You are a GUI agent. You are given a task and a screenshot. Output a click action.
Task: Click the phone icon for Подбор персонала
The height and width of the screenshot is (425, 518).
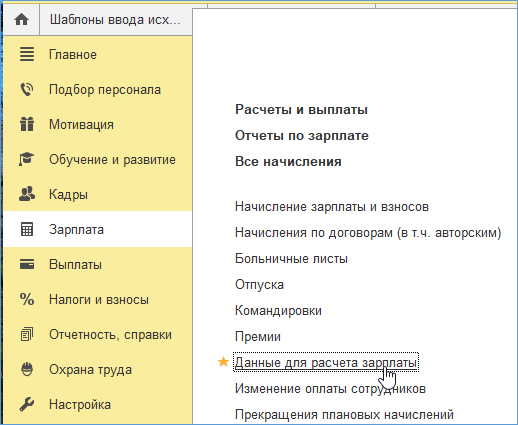coord(27,89)
